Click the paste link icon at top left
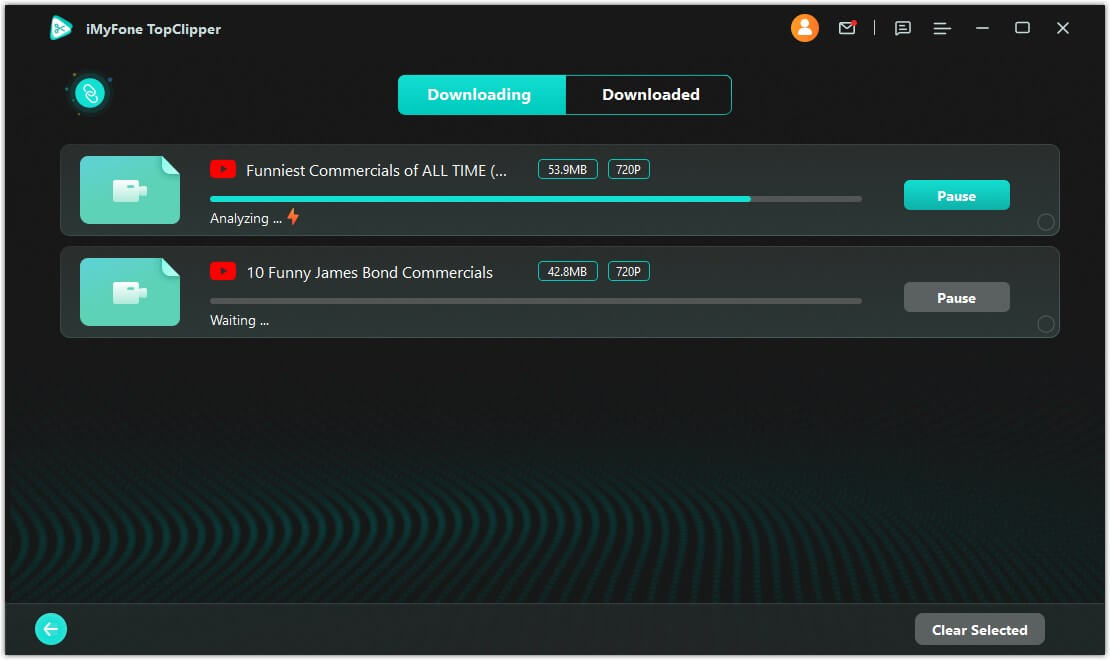This screenshot has height=660, width=1110. coord(90,94)
